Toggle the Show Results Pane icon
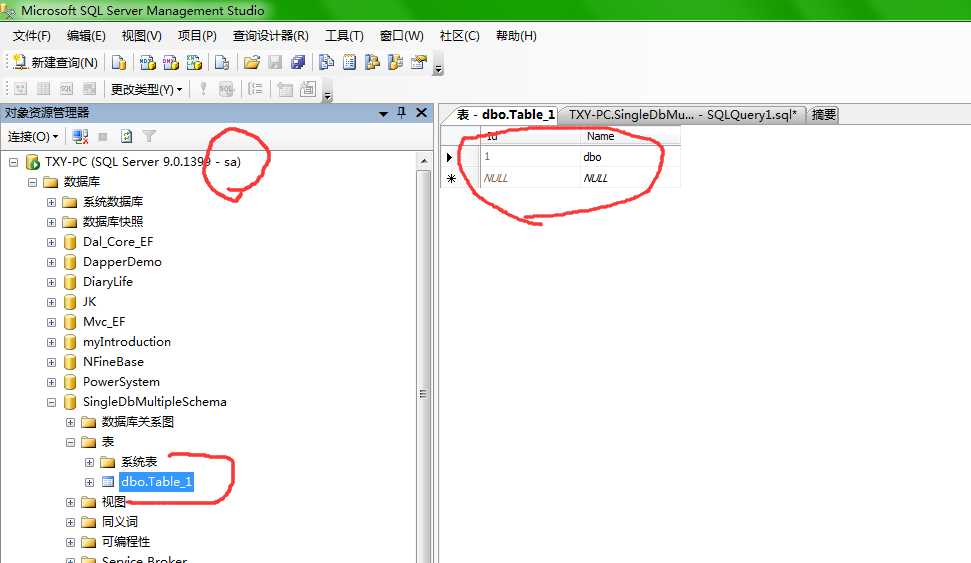Viewport: 971px width, 563px height. click(89, 89)
